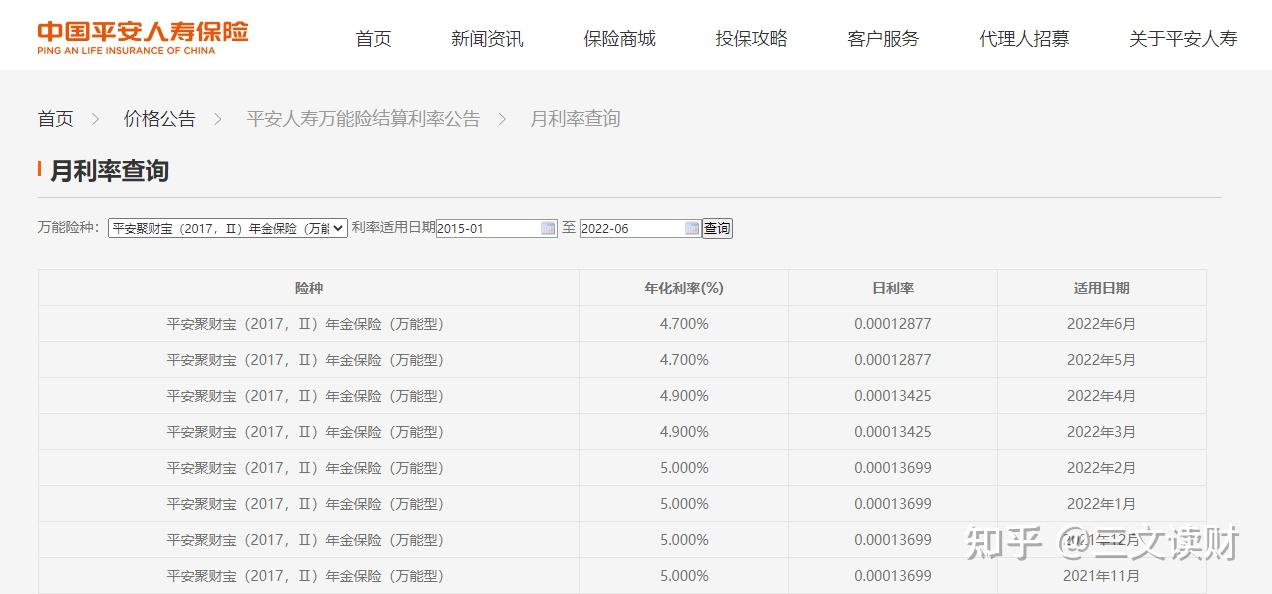Click daily rate 0.00013425 in the 2022年4月 row
The width and height of the screenshot is (1272, 594).
(x=893, y=396)
